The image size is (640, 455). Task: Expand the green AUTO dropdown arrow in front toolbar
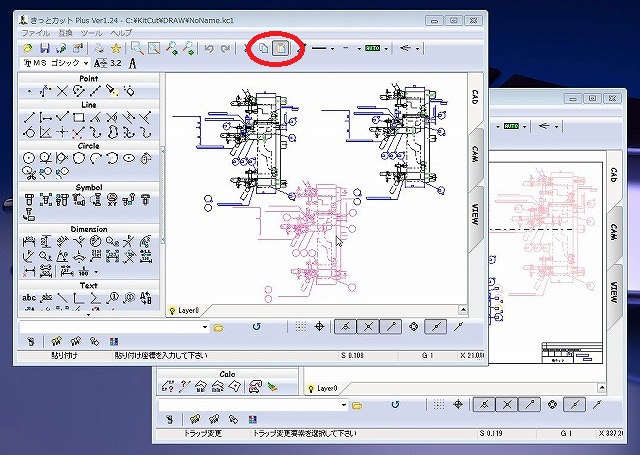tap(386, 49)
